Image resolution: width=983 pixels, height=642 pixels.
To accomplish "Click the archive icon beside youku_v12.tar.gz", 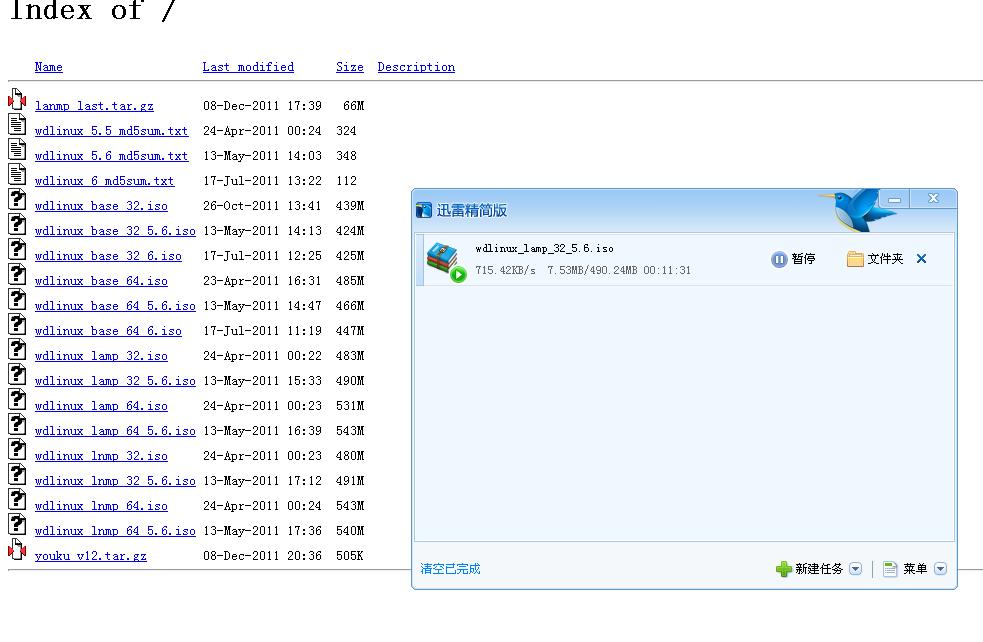I will pos(17,550).
